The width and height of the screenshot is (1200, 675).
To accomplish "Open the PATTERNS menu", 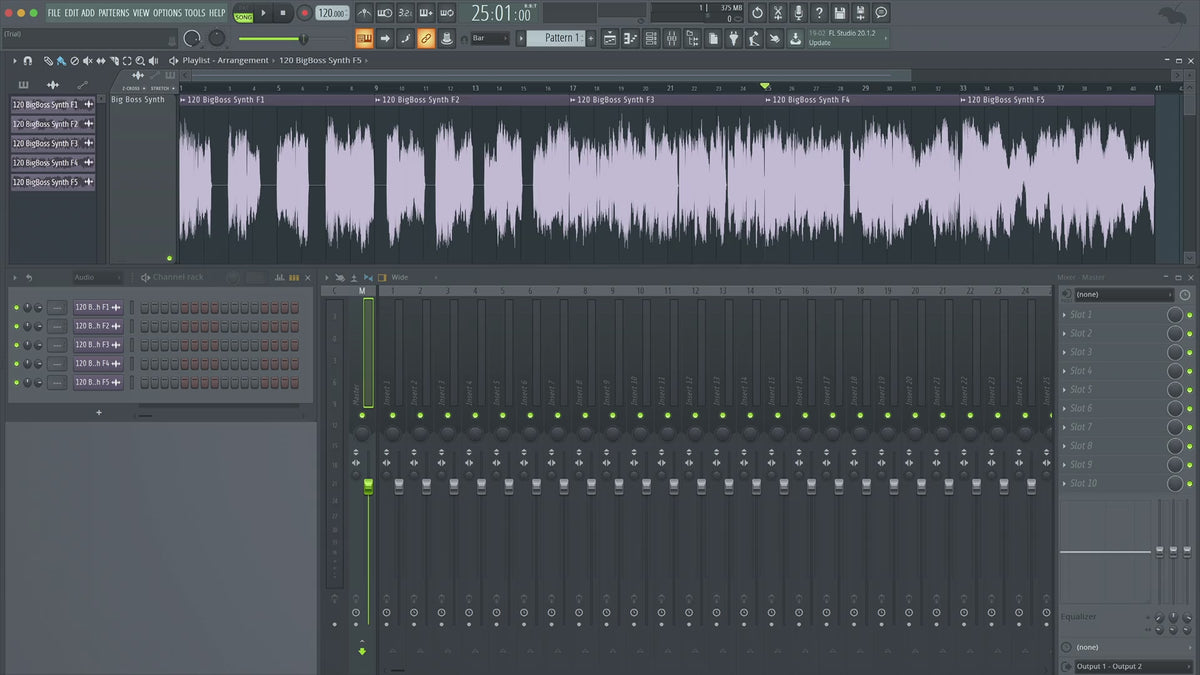I will point(113,13).
